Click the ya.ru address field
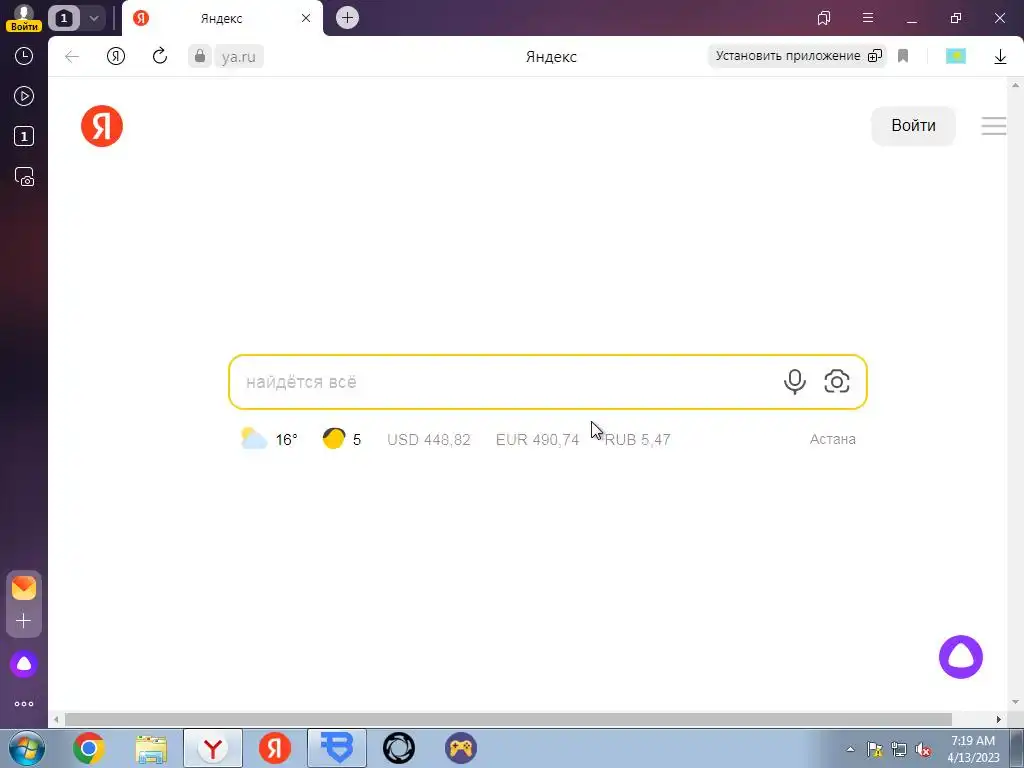 point(239,57)
